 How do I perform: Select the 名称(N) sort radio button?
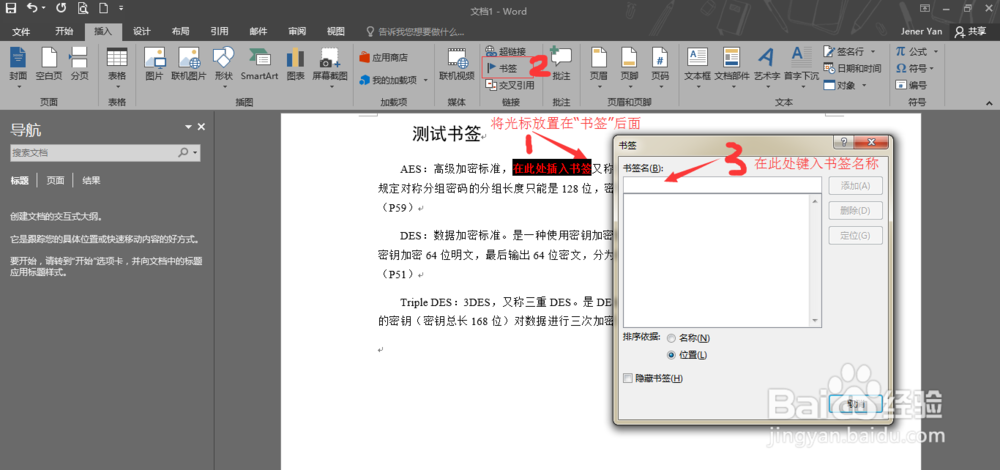click(671, 338)
